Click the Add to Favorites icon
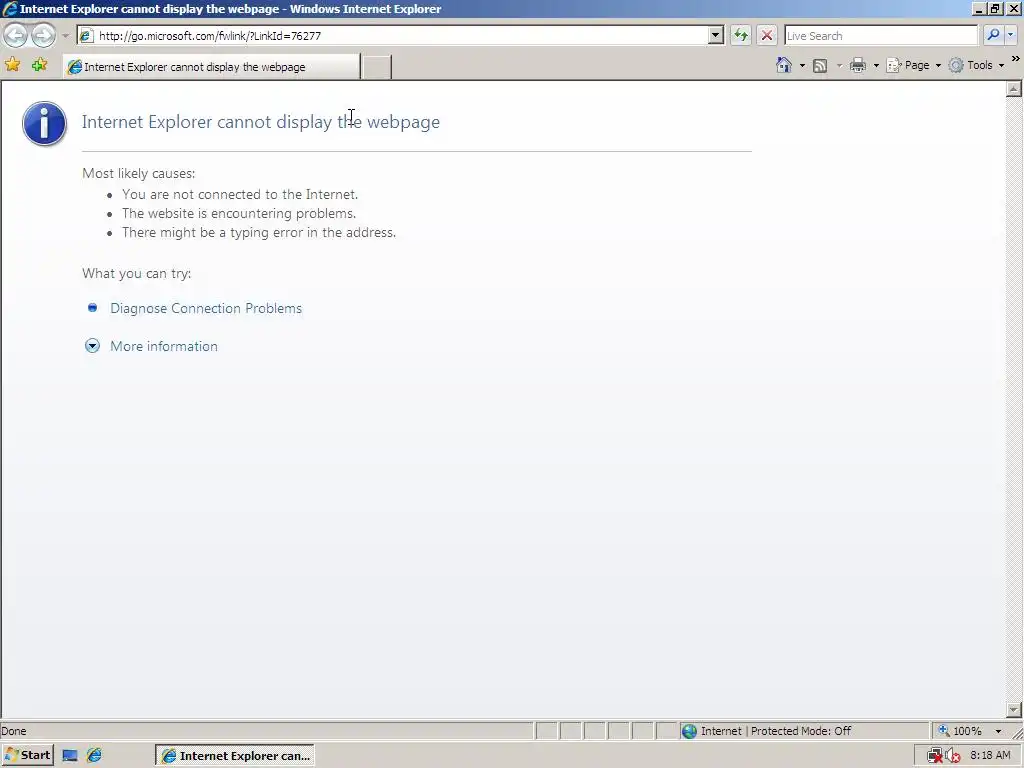This screenshot has width=1024, height=768. [39, 65]
